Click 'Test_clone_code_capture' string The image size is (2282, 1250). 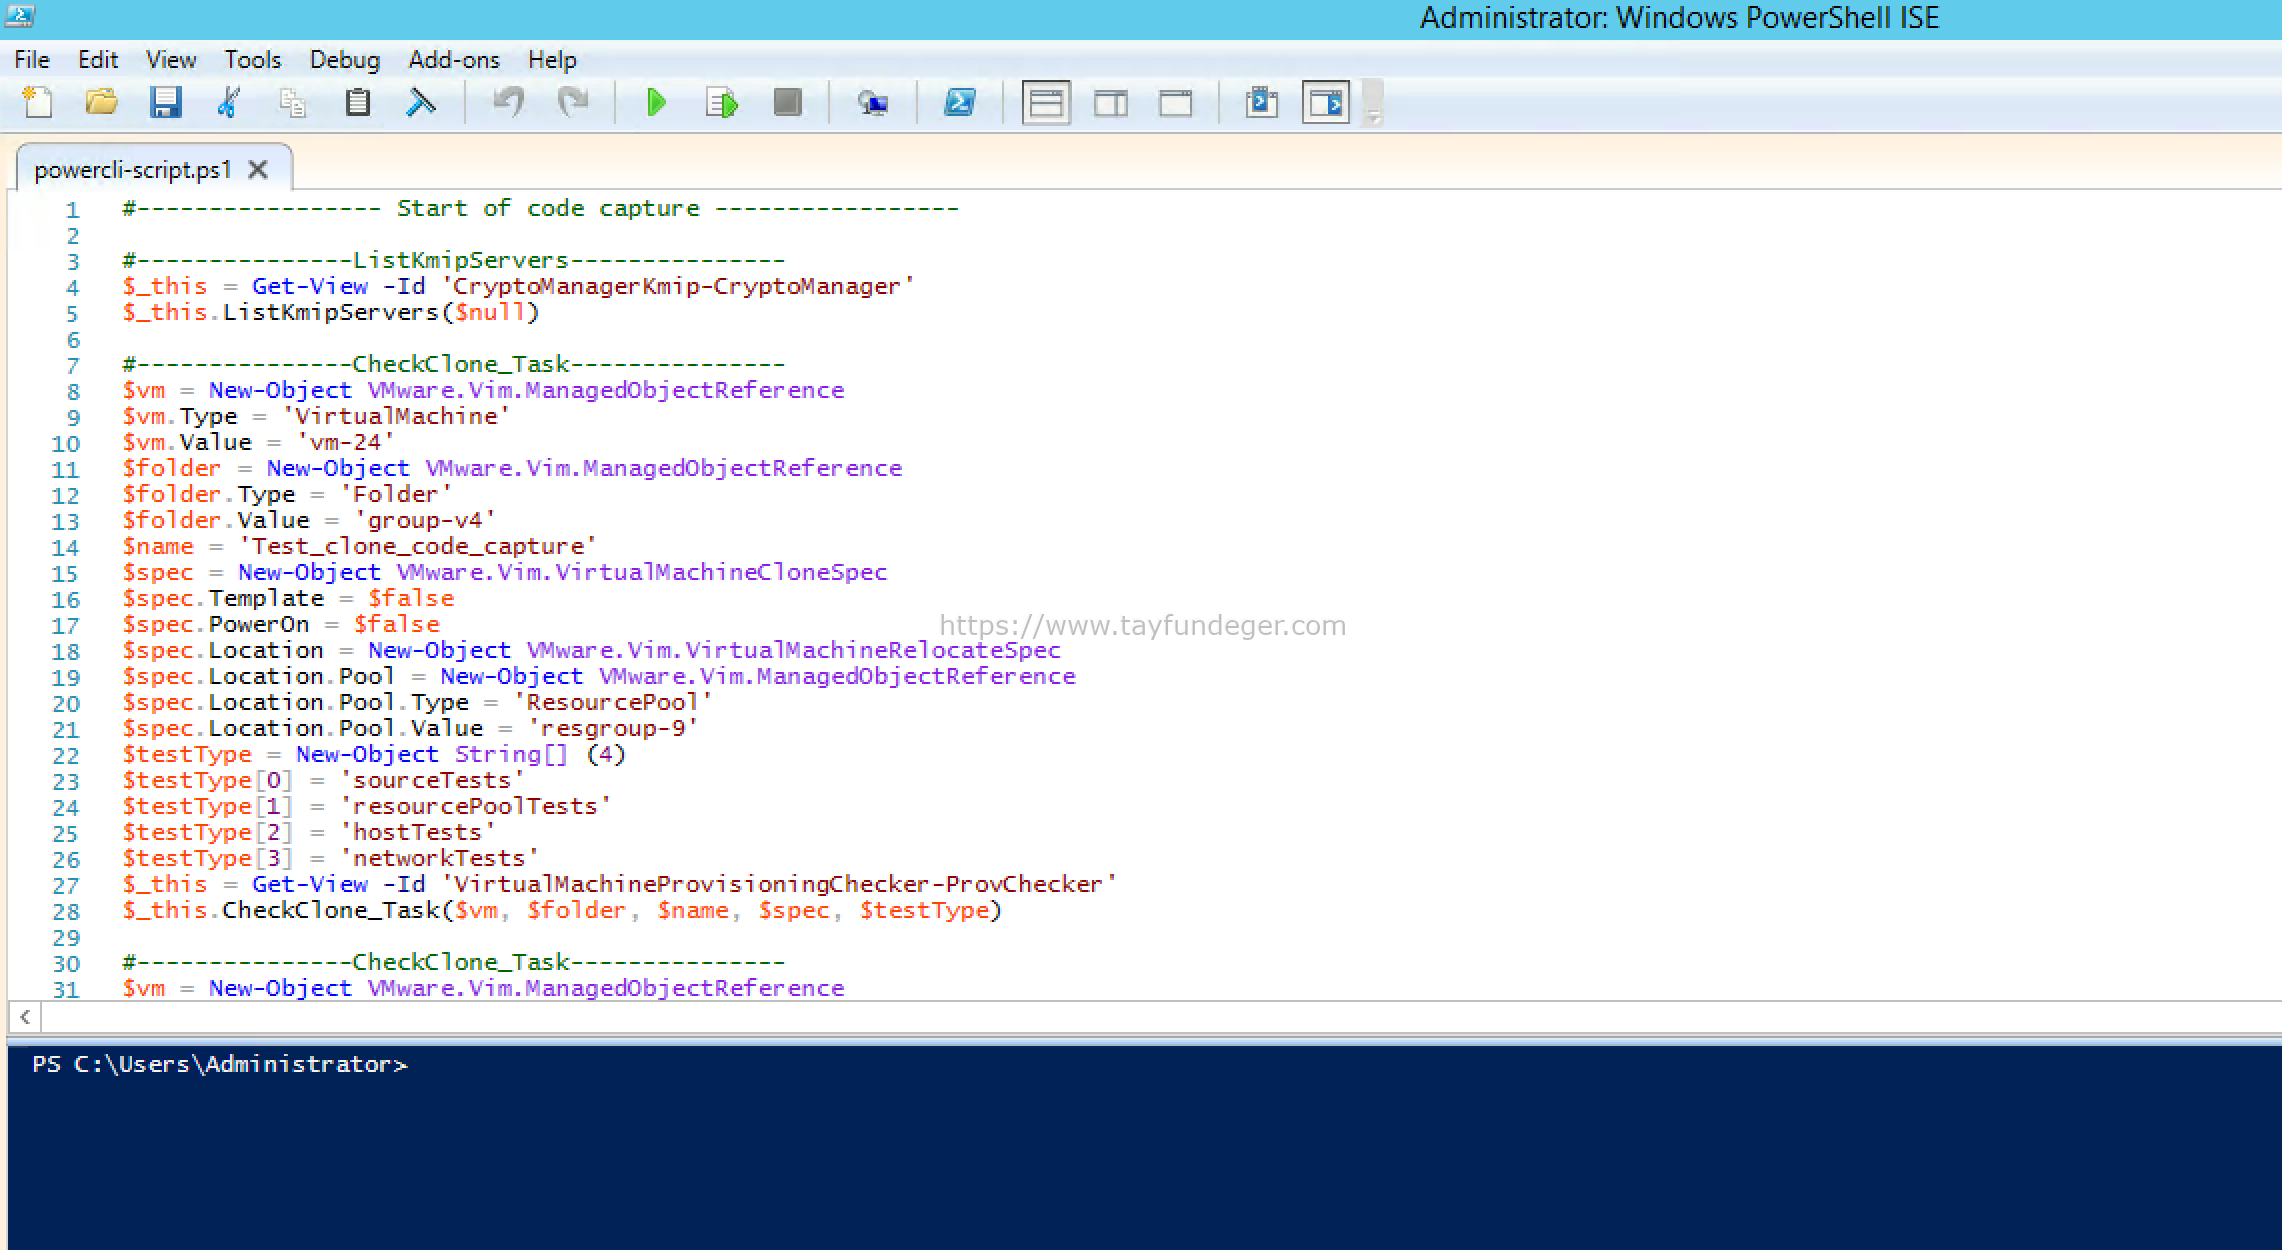coord(417,547)
